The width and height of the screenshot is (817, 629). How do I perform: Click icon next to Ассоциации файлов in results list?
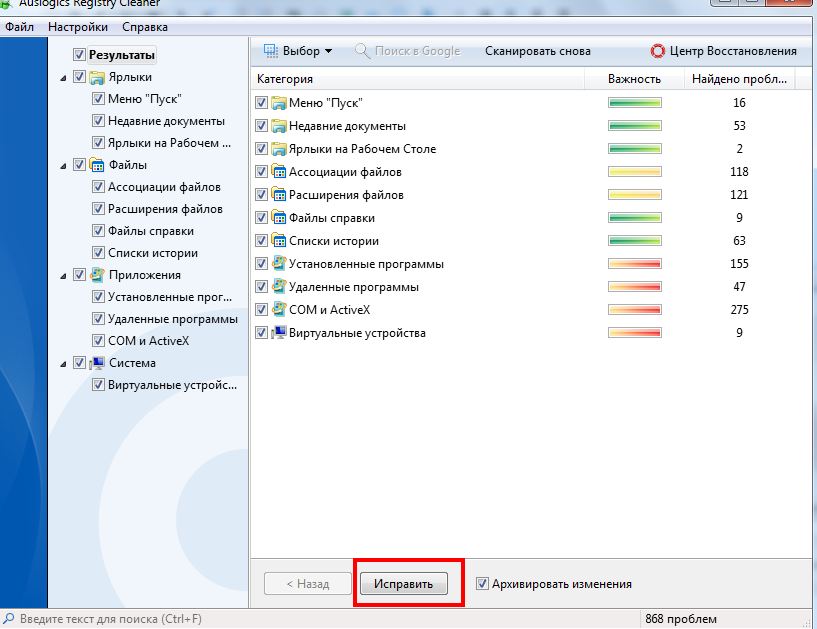(x=279, y=171)
